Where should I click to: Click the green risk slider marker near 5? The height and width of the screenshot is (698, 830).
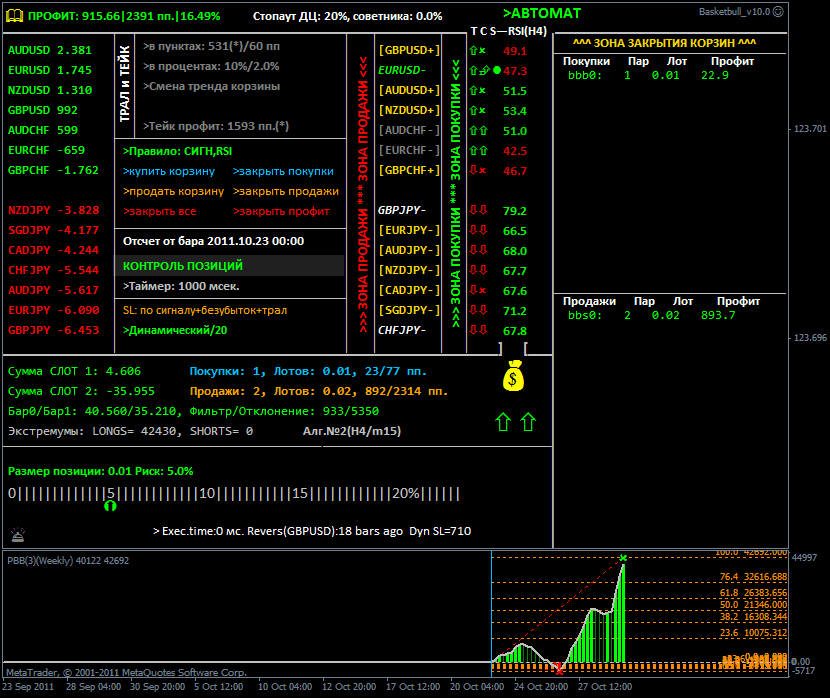tap(110, 506)
